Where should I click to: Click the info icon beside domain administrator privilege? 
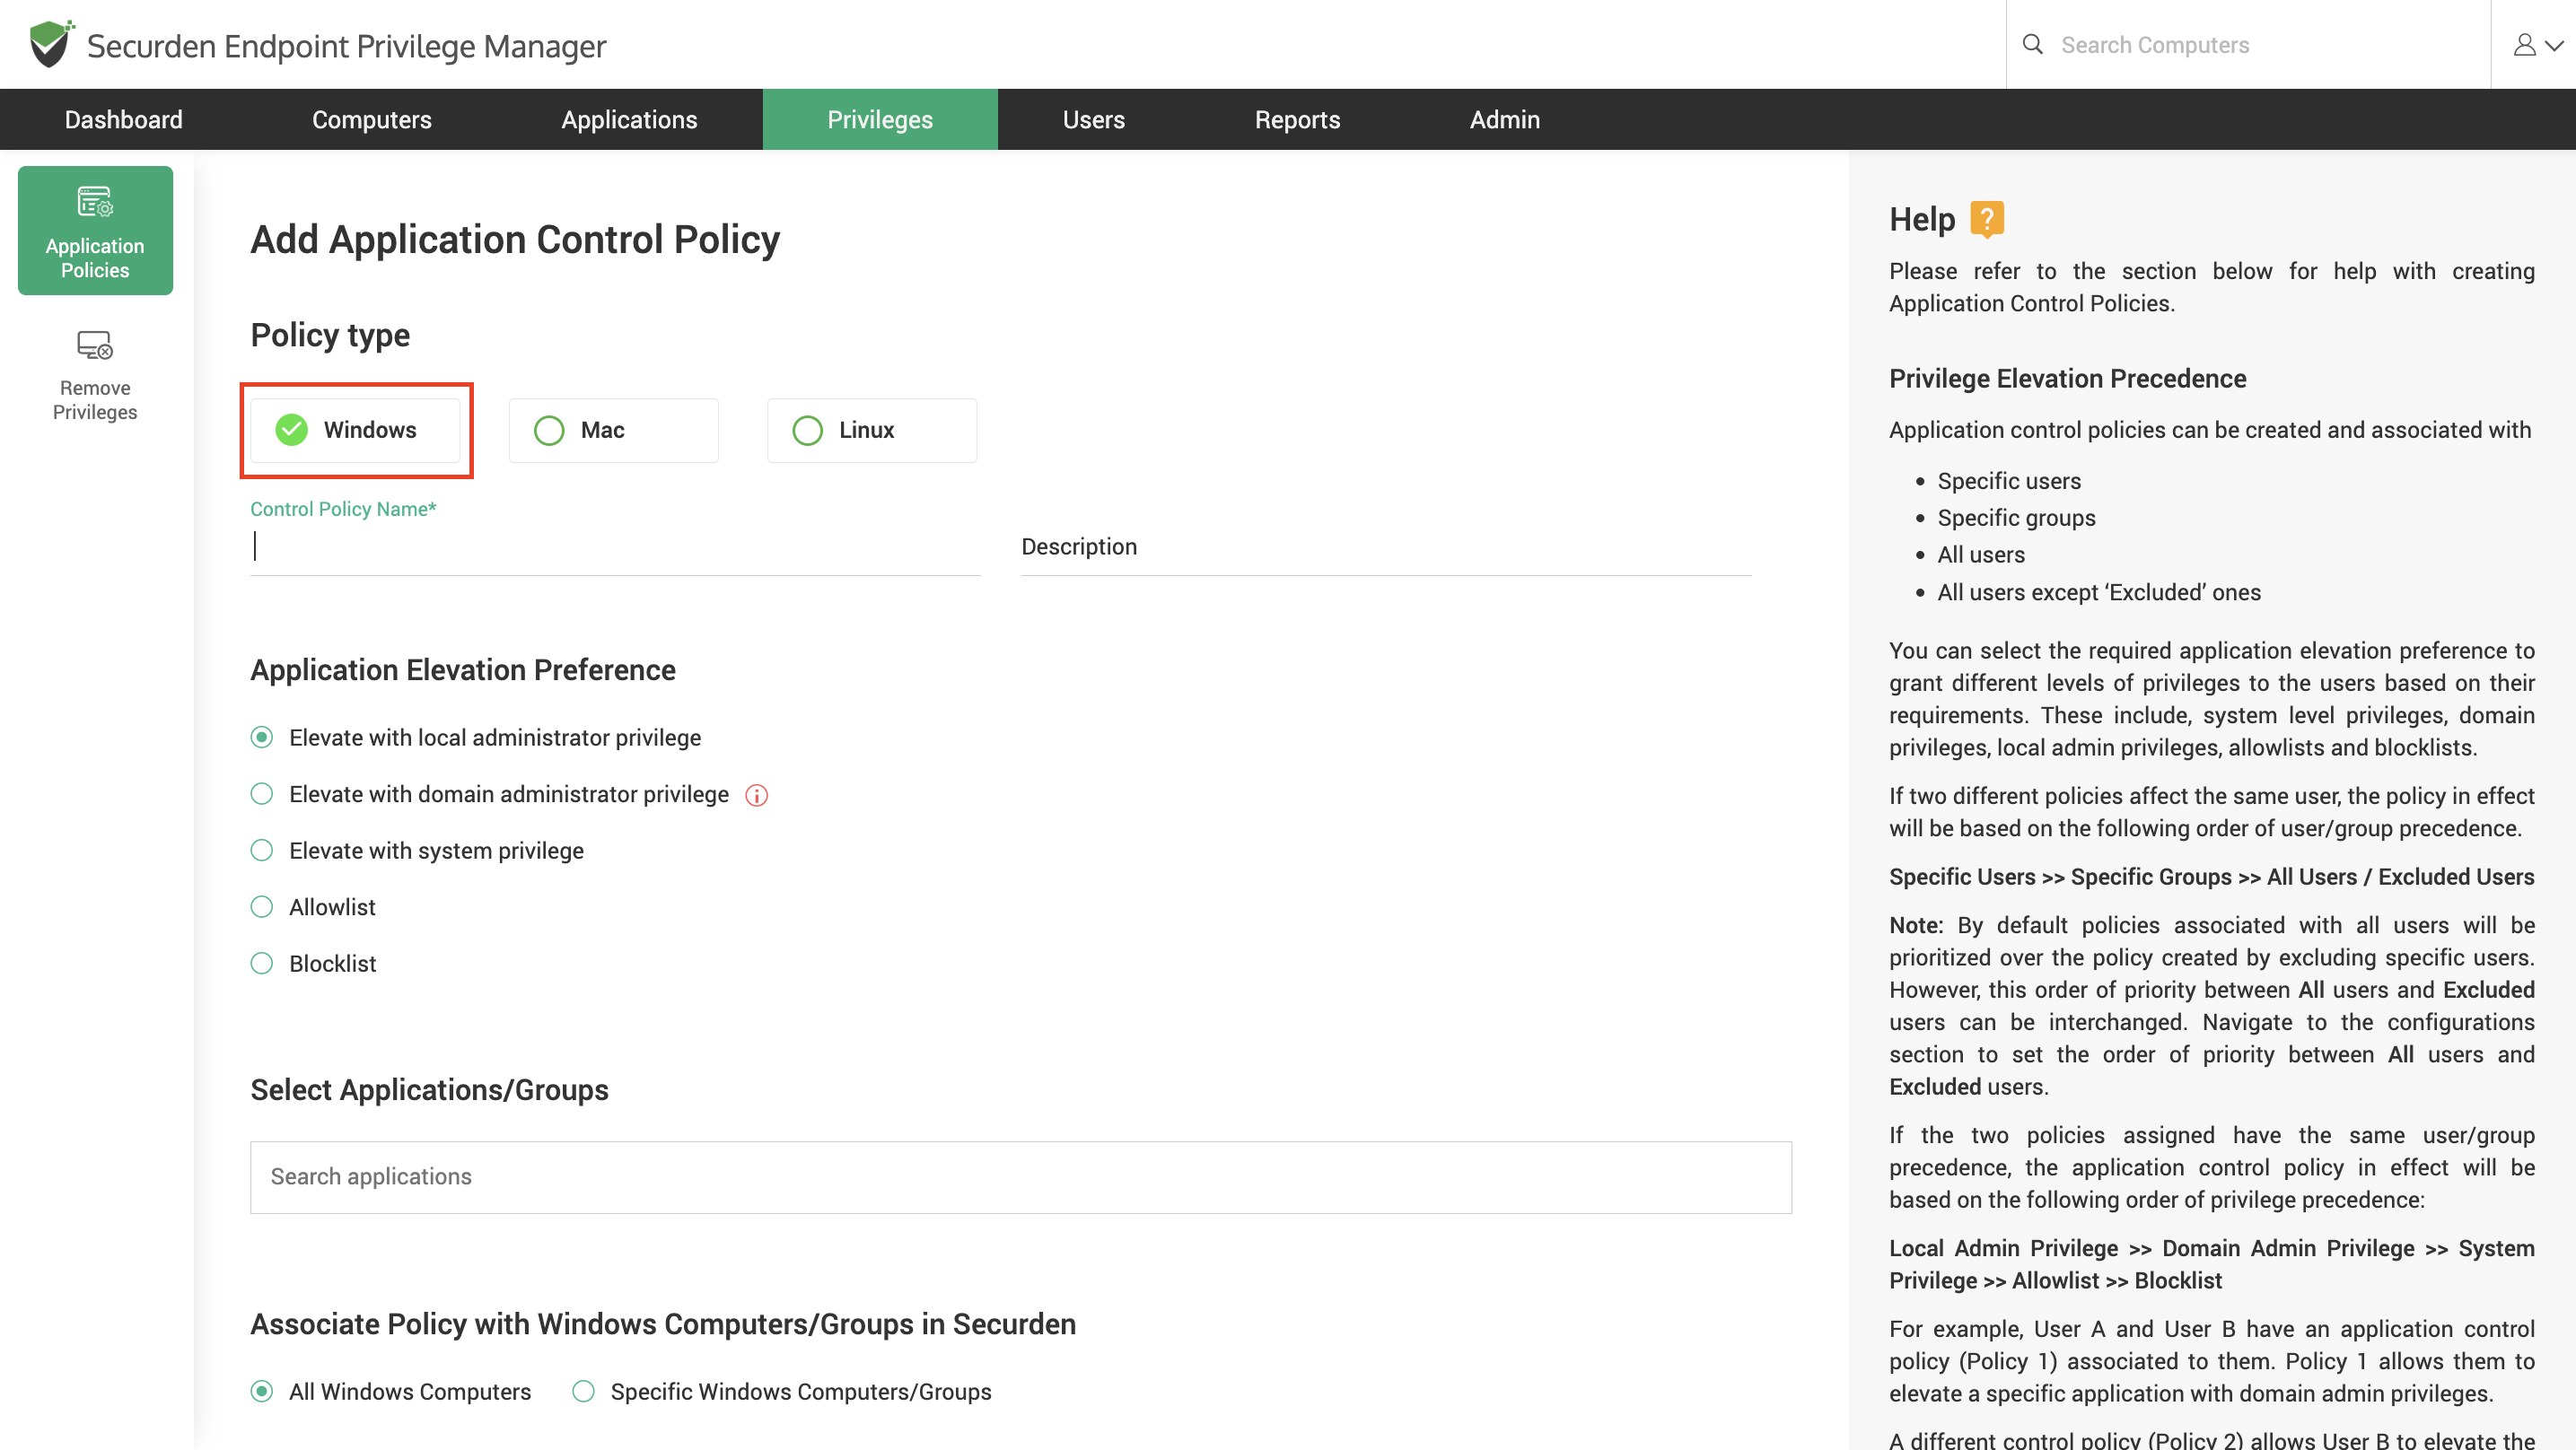[757, 795]
